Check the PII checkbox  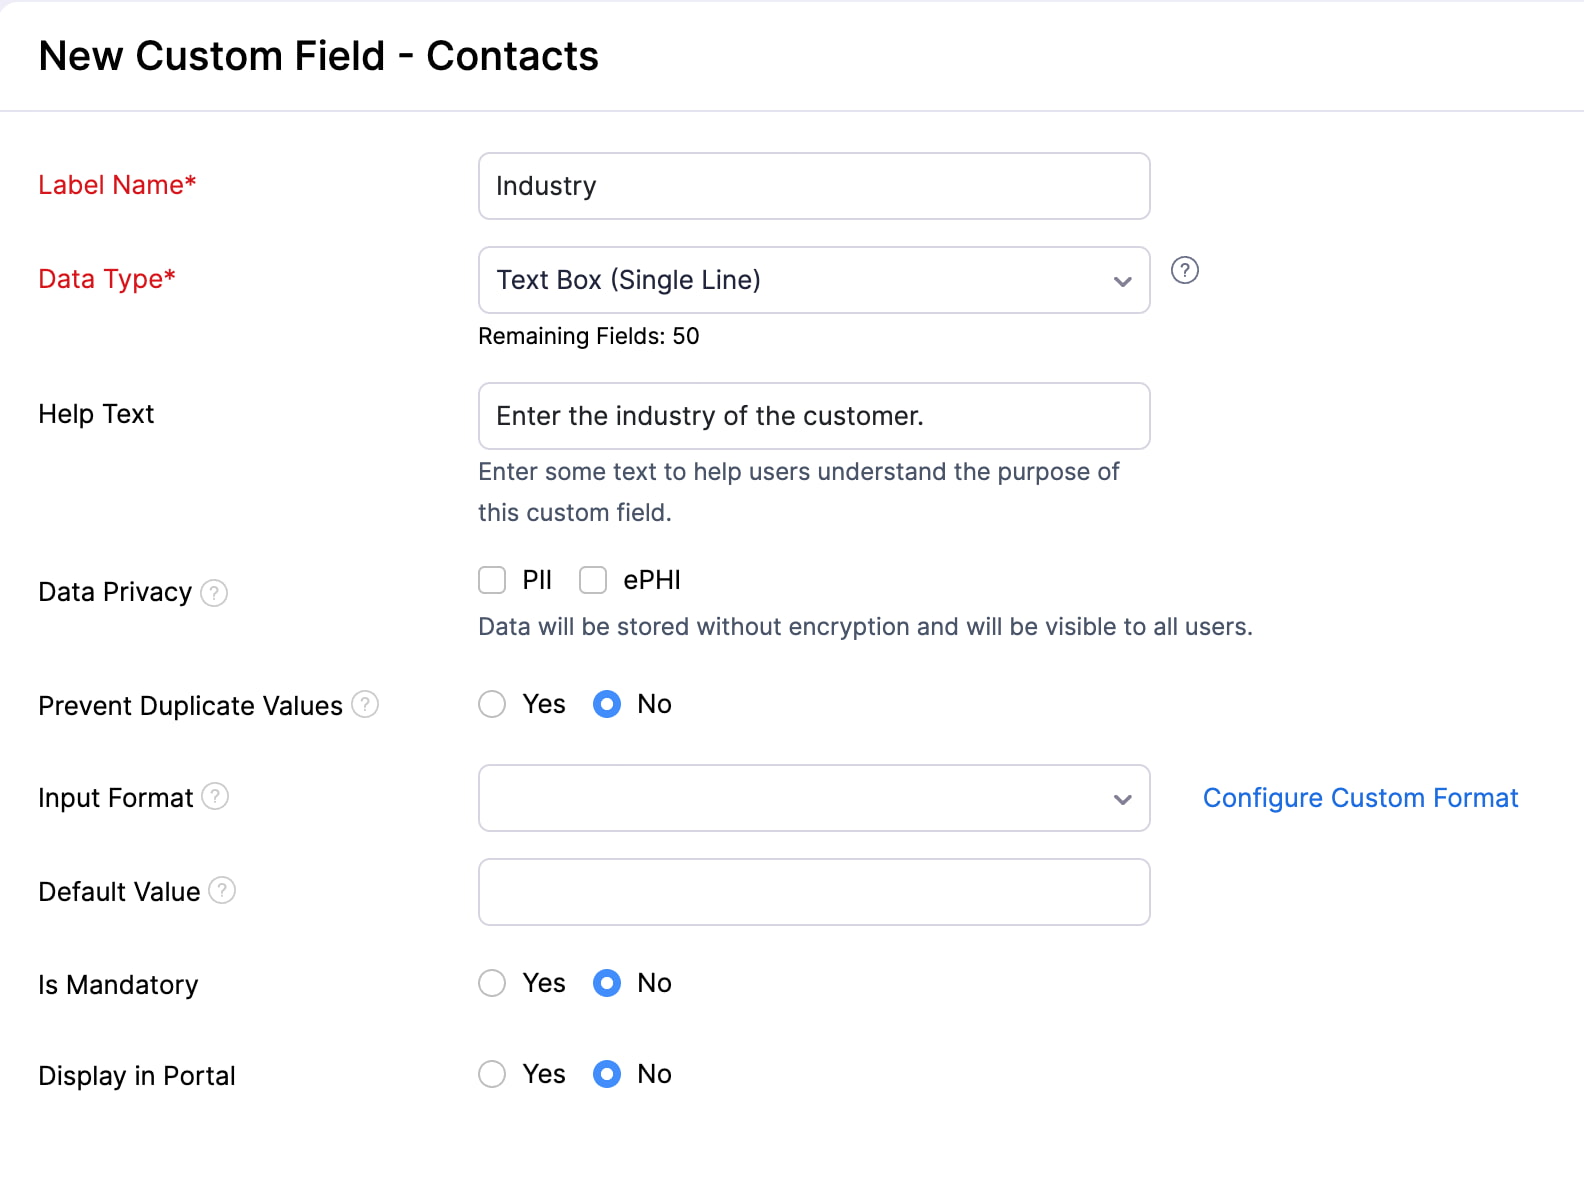492,580
